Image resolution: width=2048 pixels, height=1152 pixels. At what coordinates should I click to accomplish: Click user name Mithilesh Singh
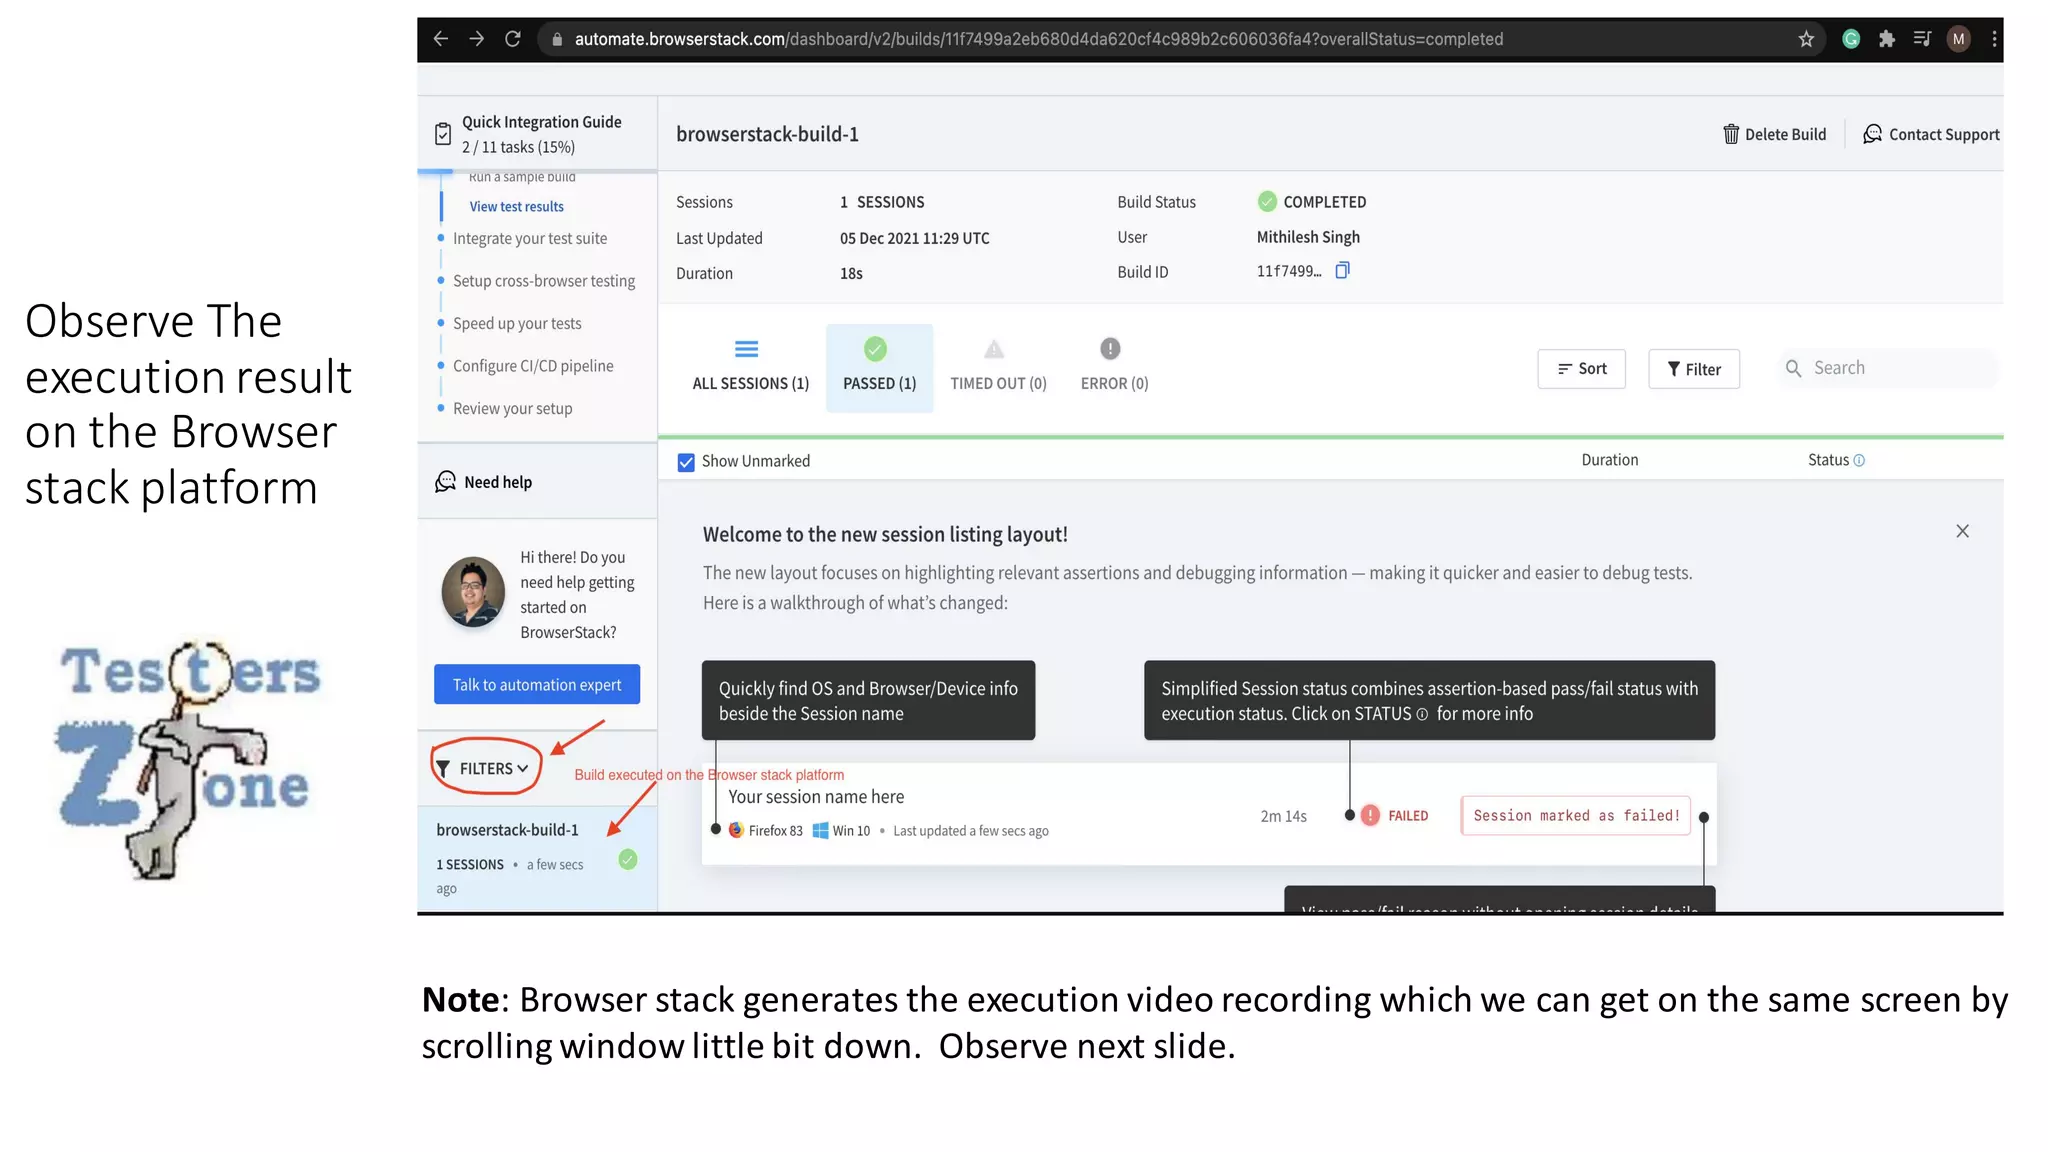pyautogui.click(x=1308, y=237)
